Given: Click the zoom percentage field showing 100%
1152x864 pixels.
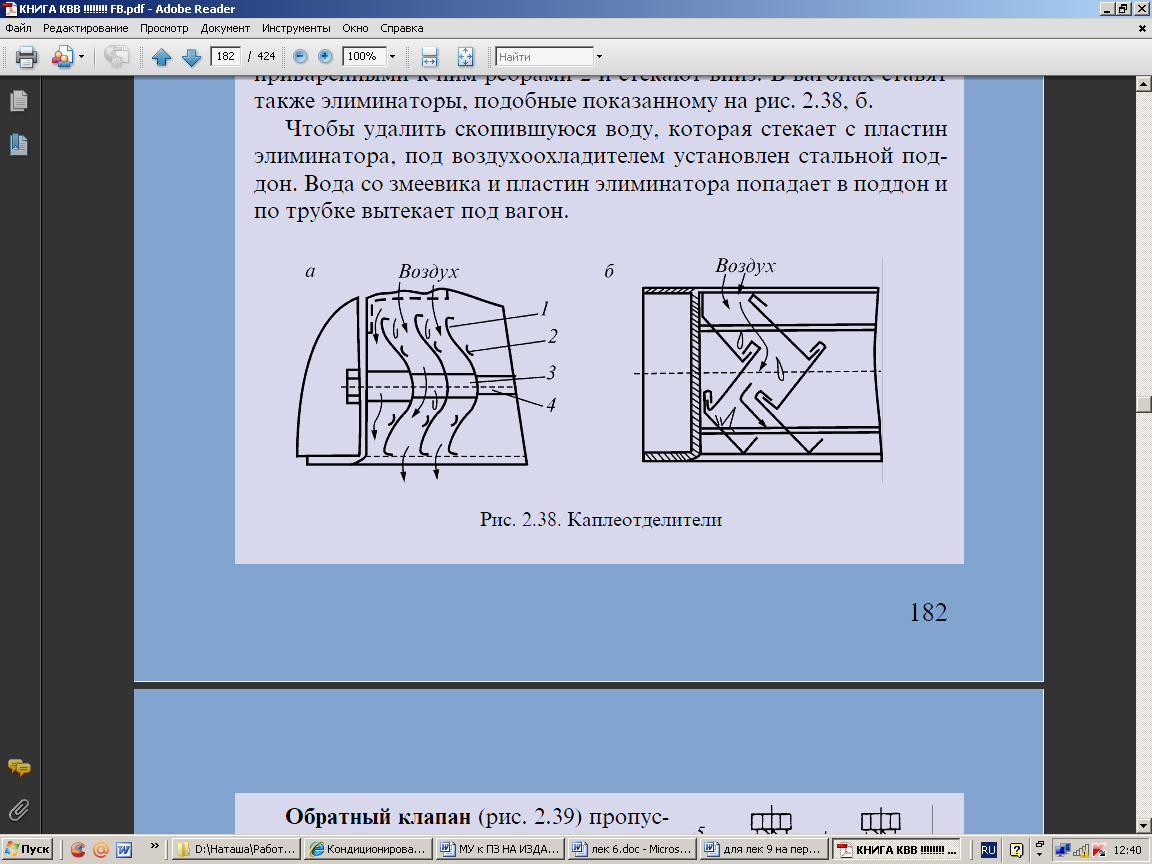Looking at the screenshot, I should click(x=364, y=57).
